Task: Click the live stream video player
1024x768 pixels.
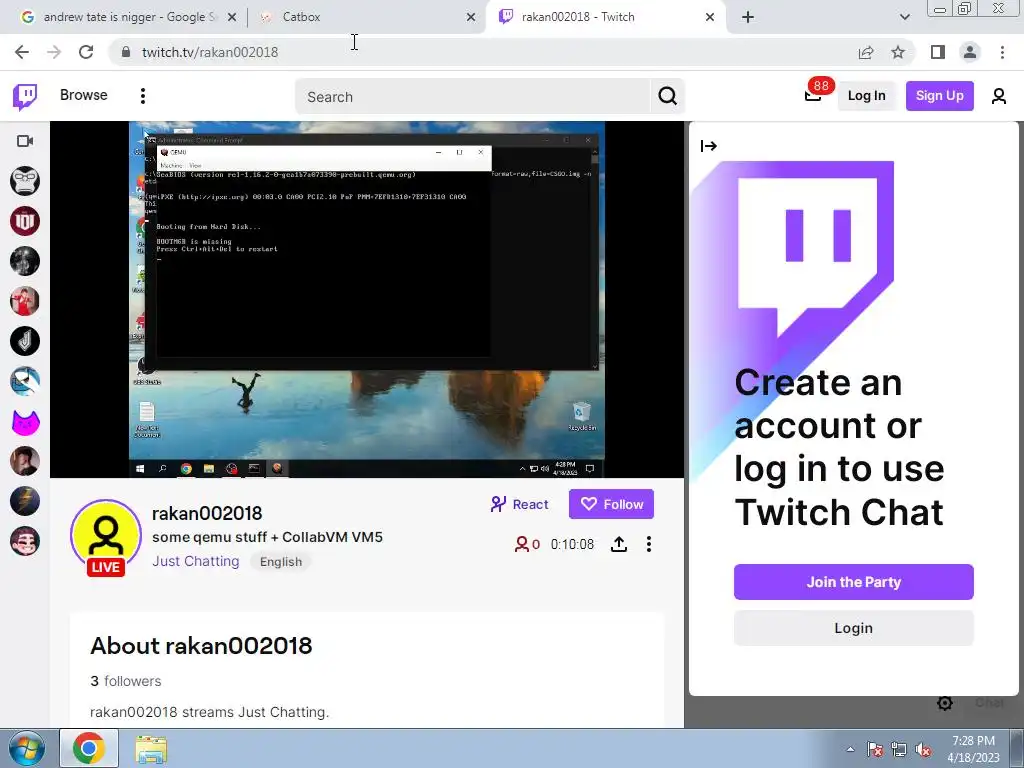Action: coord(367,300)
